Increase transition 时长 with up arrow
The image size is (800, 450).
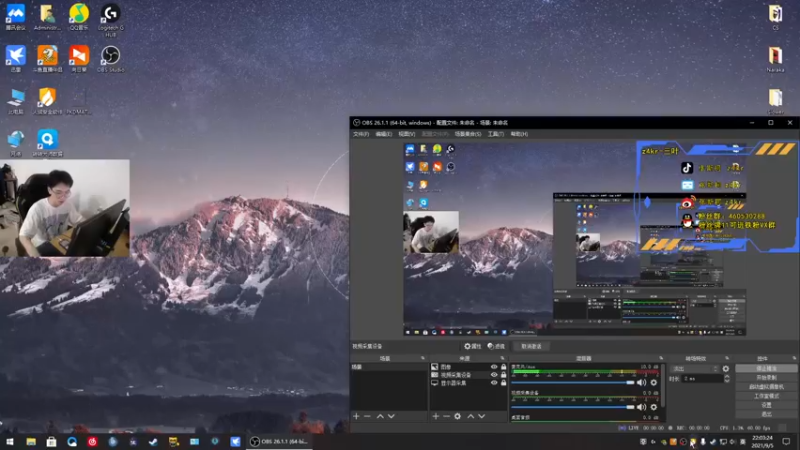727,377
